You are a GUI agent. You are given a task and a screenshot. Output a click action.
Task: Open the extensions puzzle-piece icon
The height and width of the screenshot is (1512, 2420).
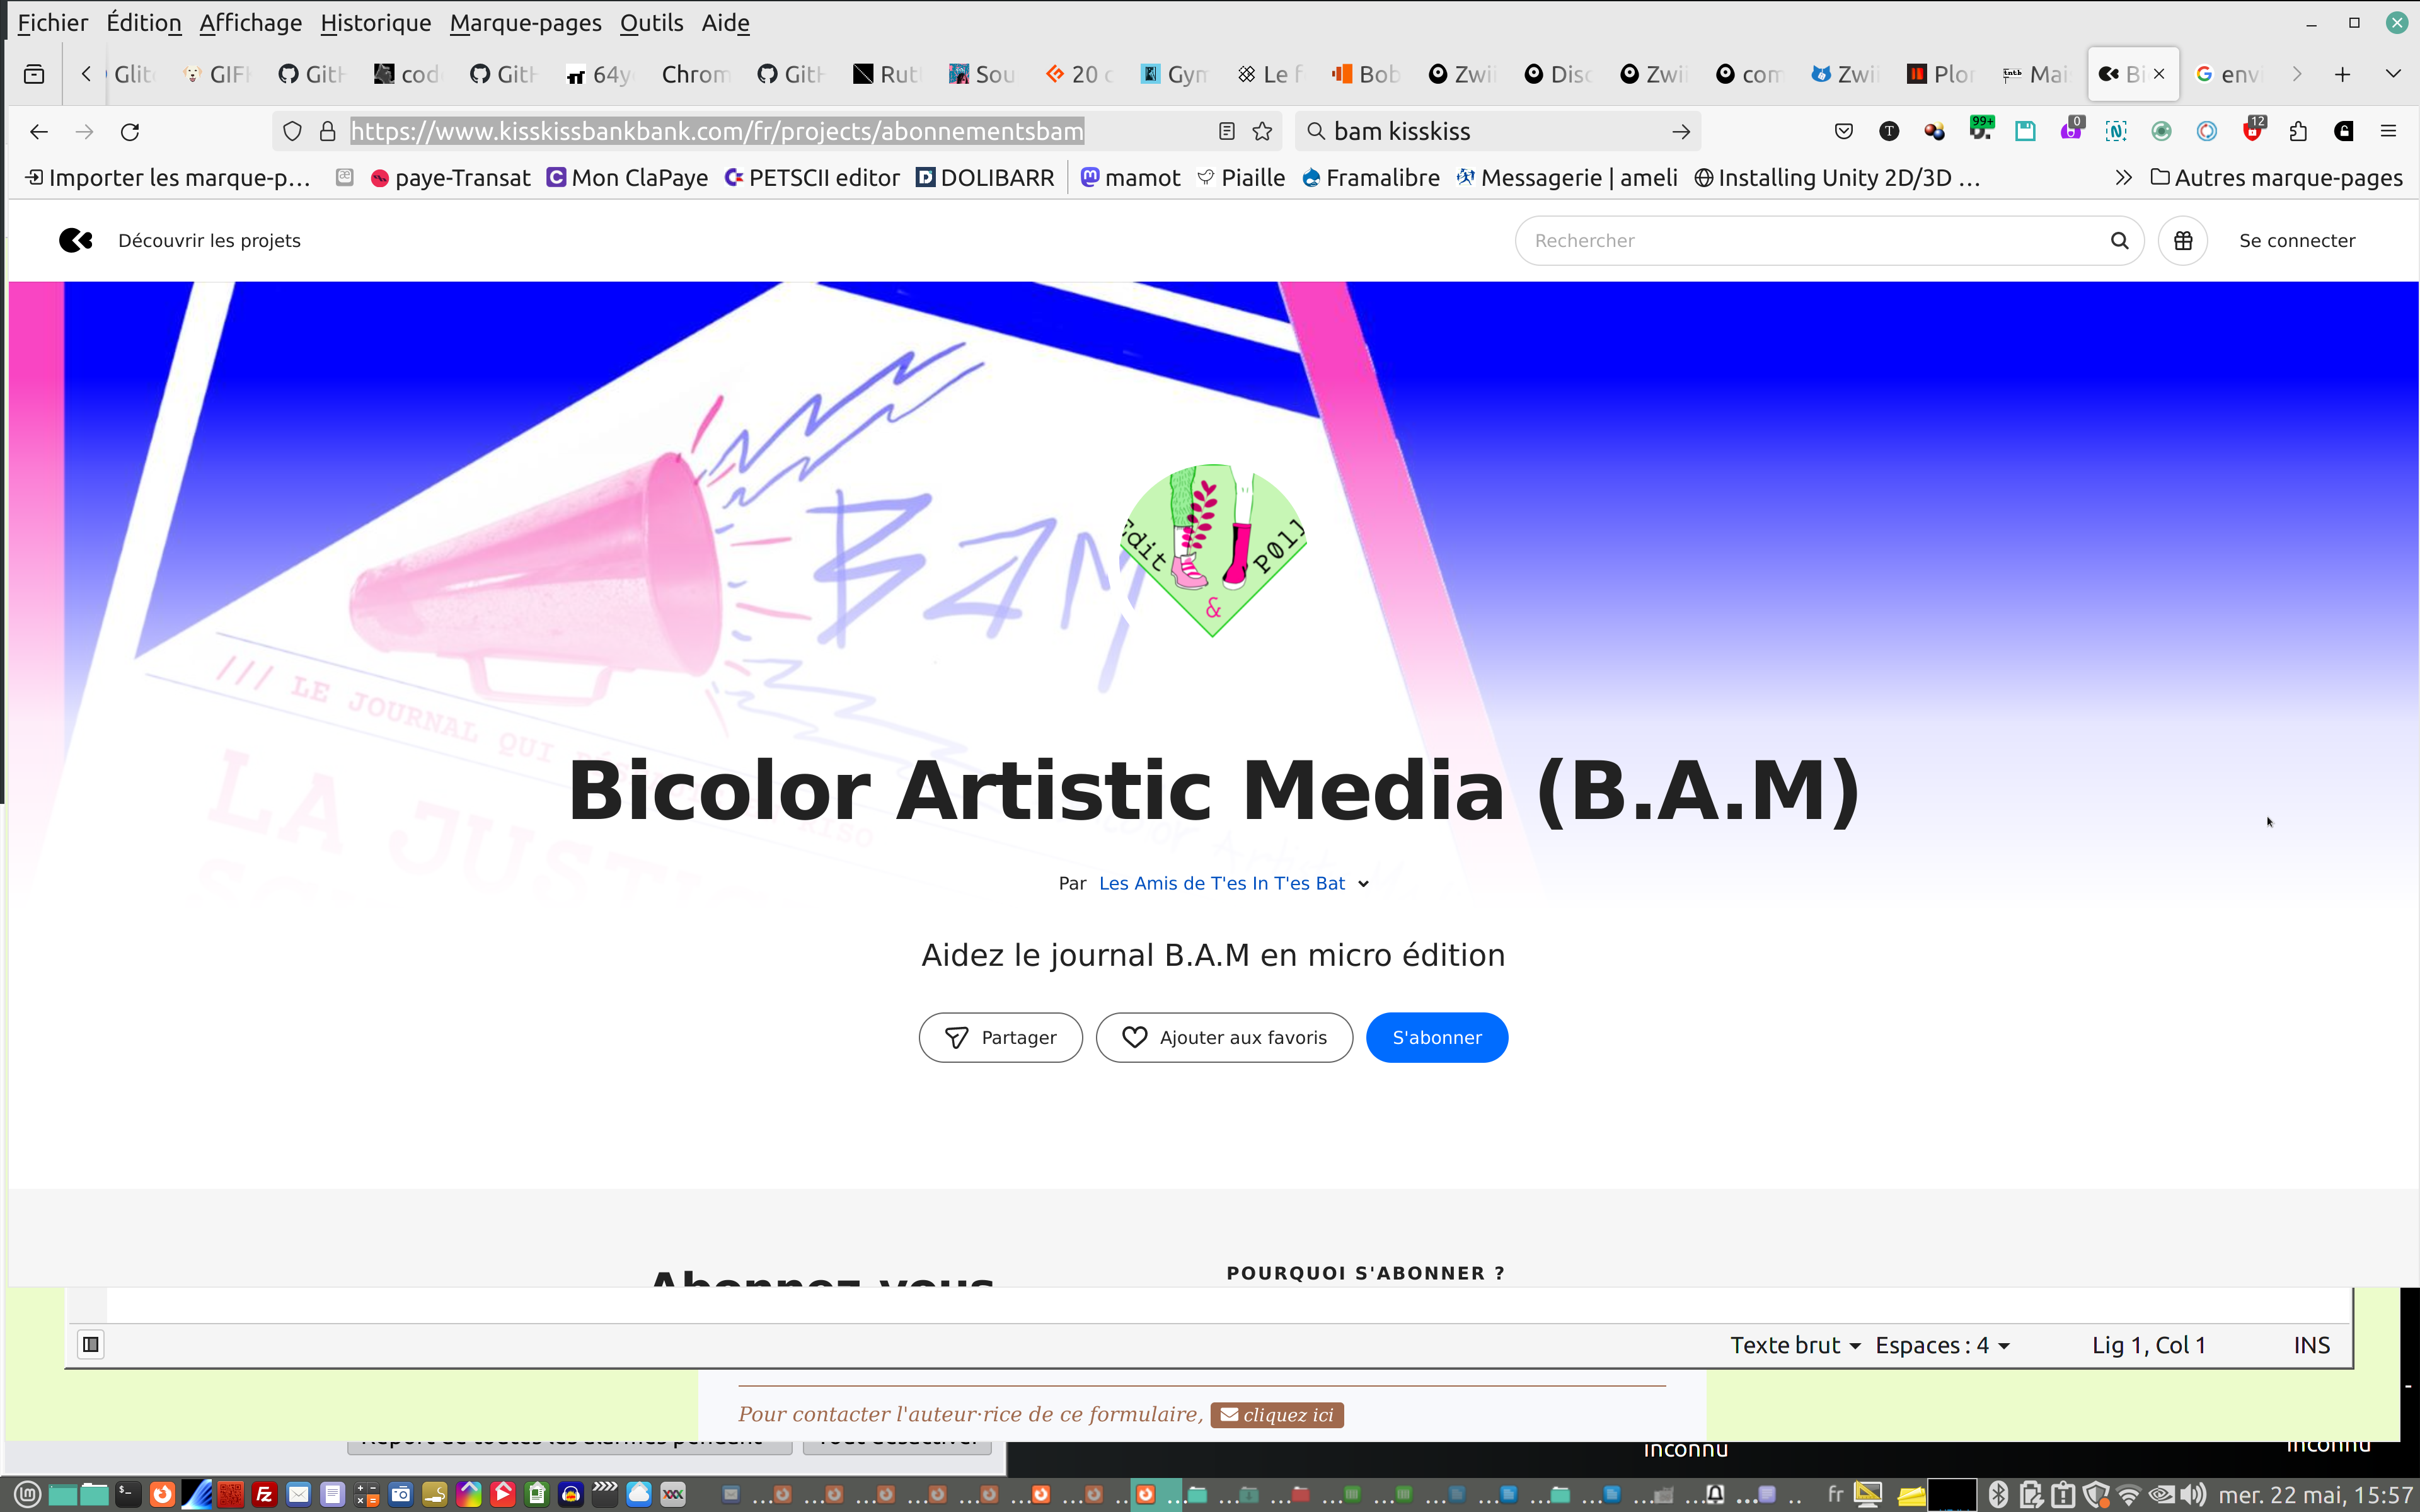2298,131
